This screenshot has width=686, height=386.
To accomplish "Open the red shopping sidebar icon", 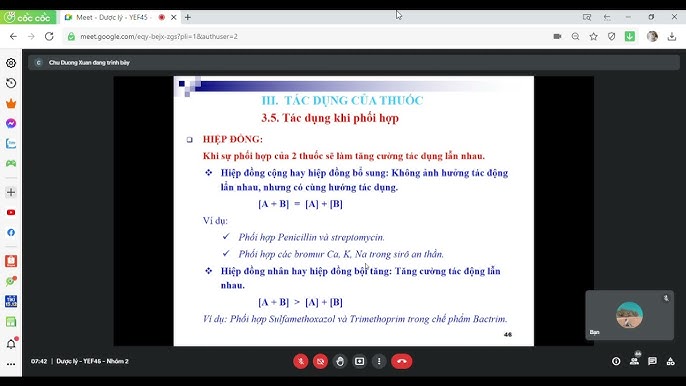I will click(11, 261).
